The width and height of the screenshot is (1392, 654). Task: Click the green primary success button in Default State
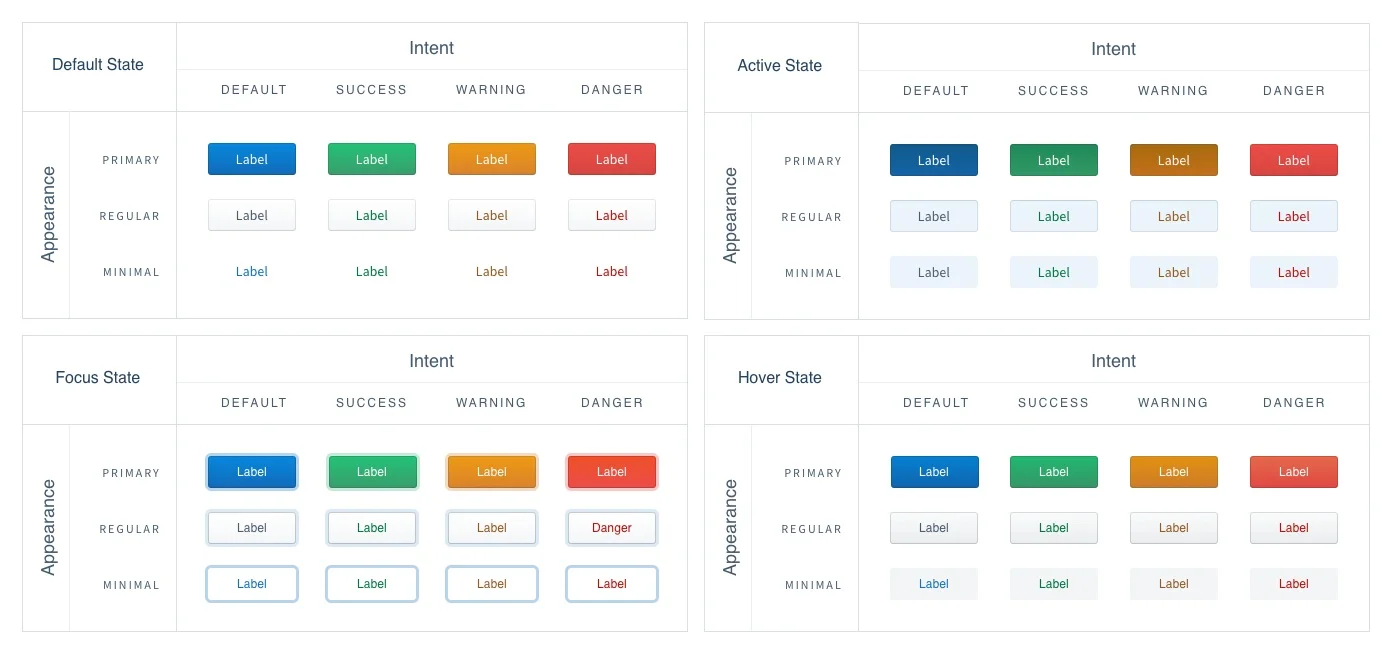point(372,159)
